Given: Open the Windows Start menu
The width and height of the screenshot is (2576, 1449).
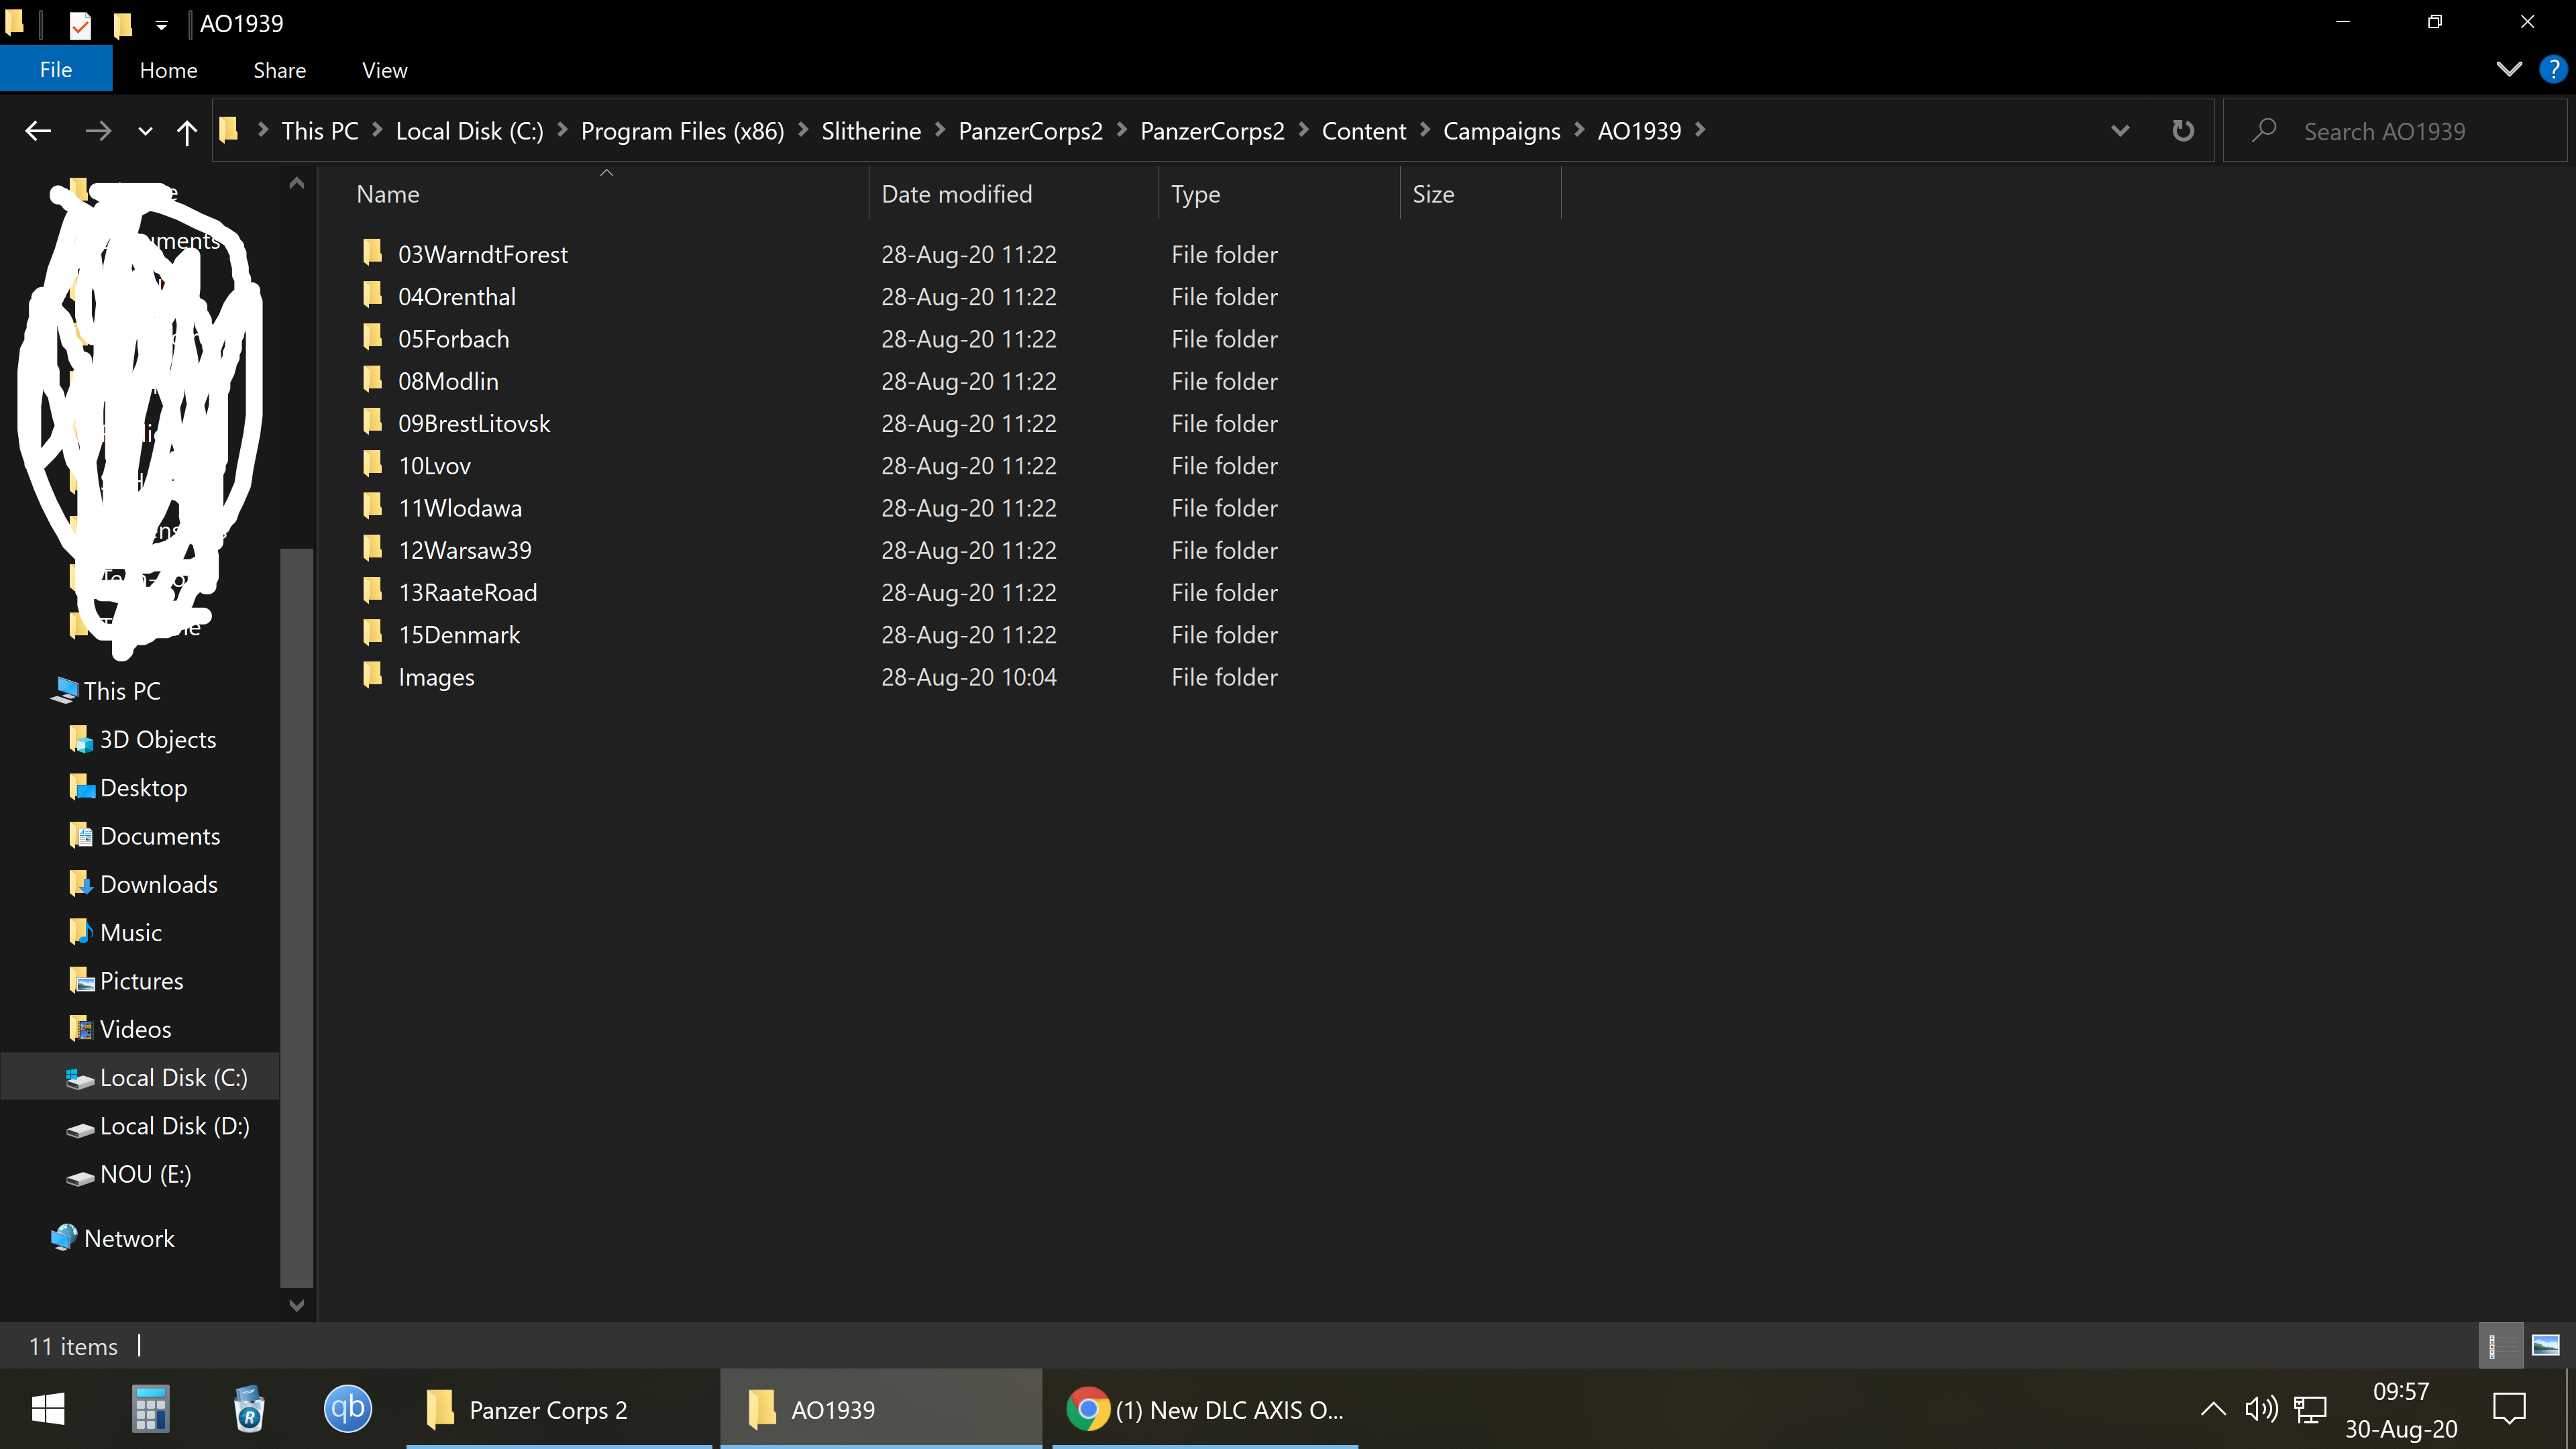Looking at the screenshot, I should (x=48, y=1410).
